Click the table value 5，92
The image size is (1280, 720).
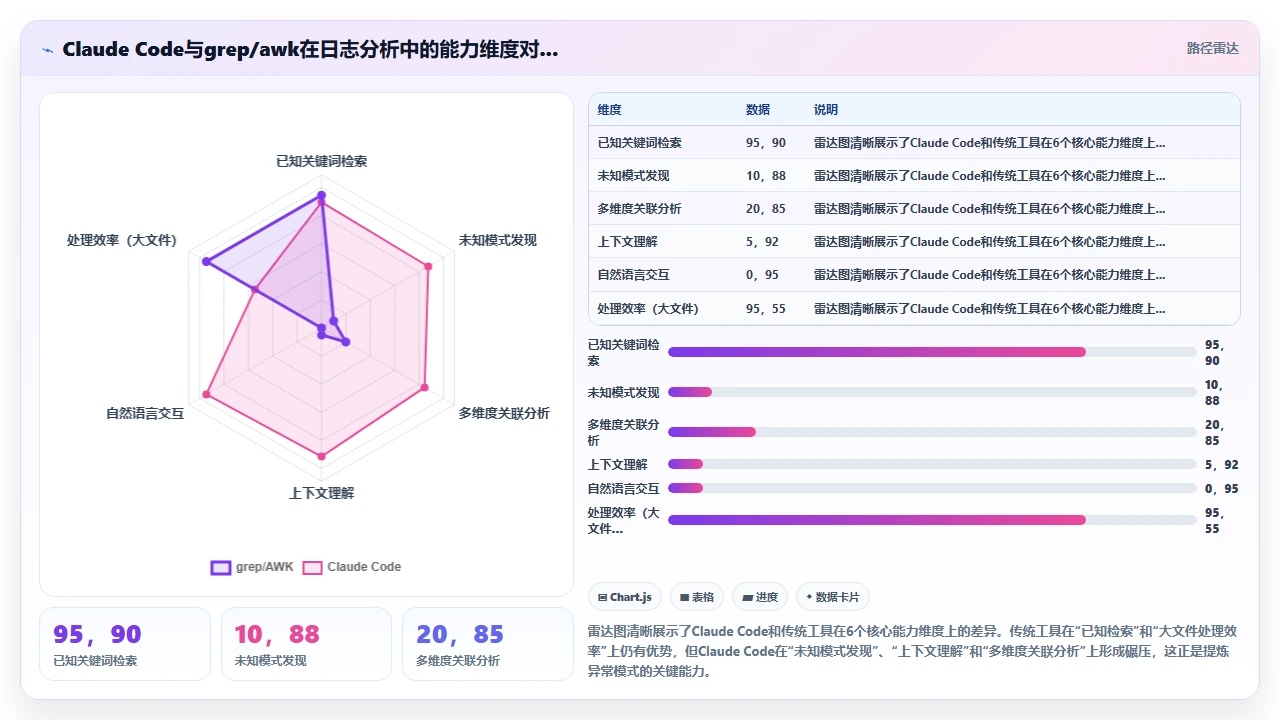(x=762, y=242)
